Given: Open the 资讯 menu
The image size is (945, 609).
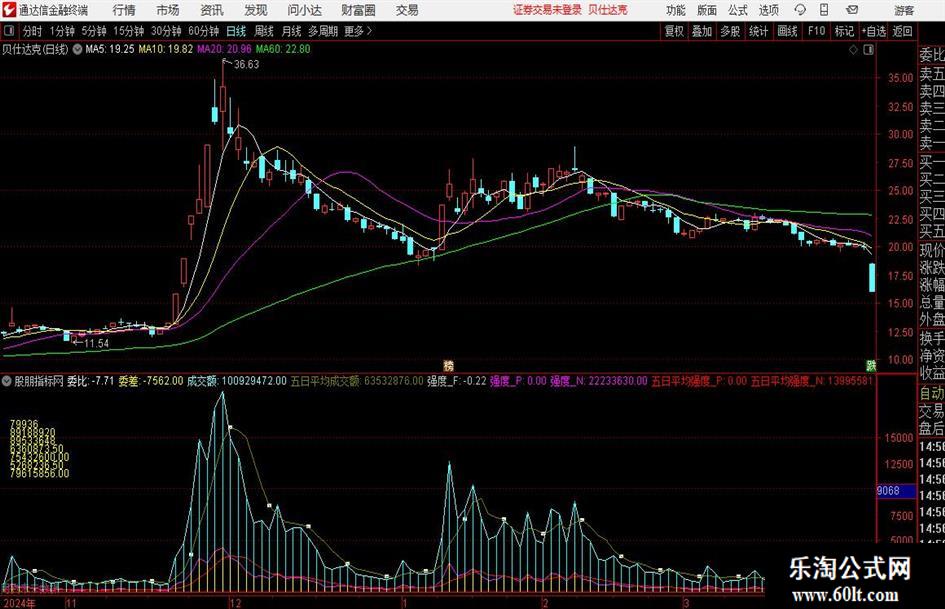Looking at the screenshot, I should pos(212,10).
